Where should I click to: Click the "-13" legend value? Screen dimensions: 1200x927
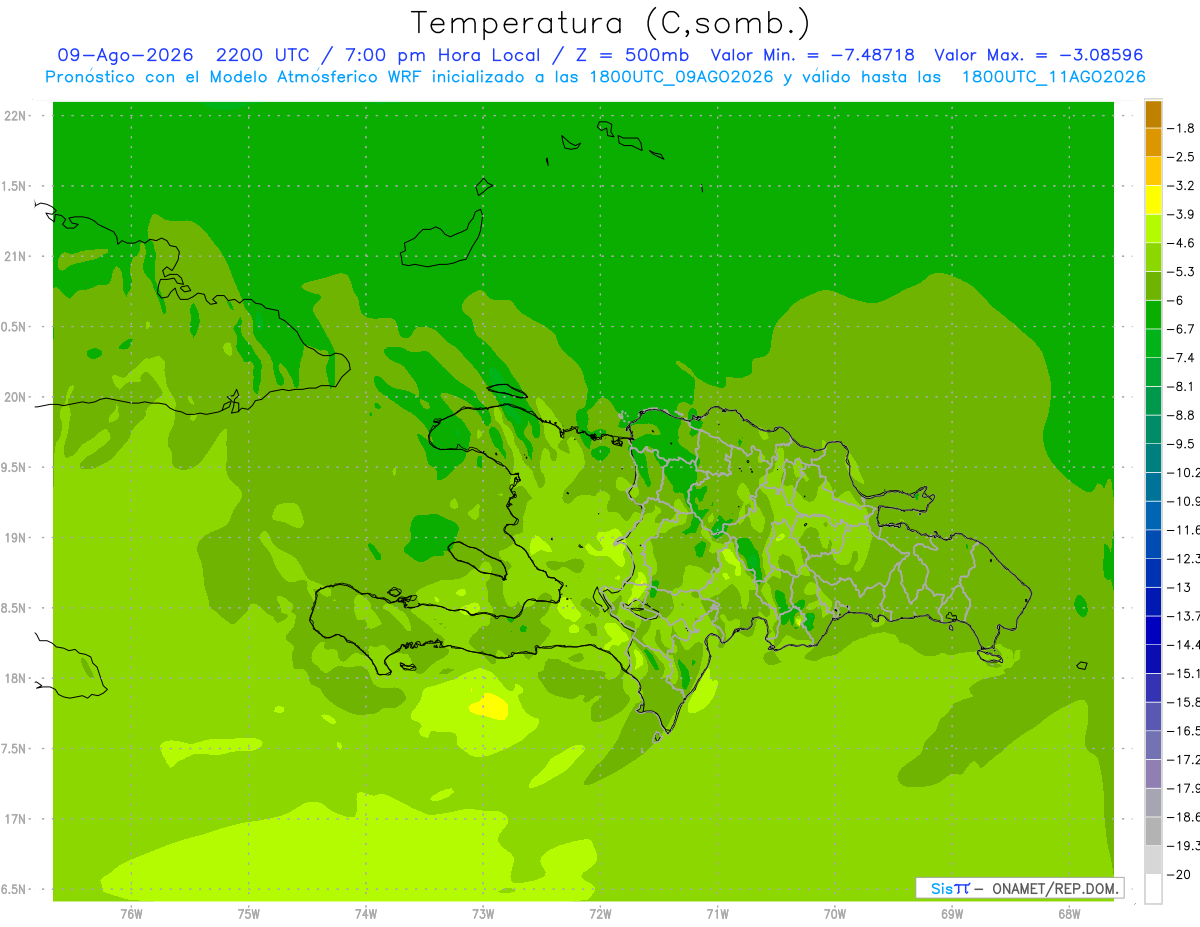coord(1180,587)
